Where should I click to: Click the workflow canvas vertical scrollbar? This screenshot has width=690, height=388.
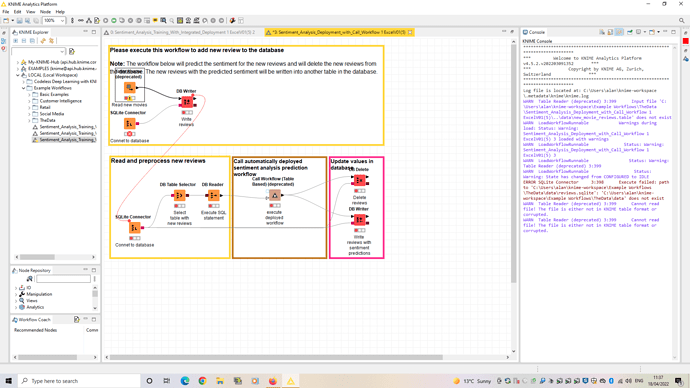[514, 164]
